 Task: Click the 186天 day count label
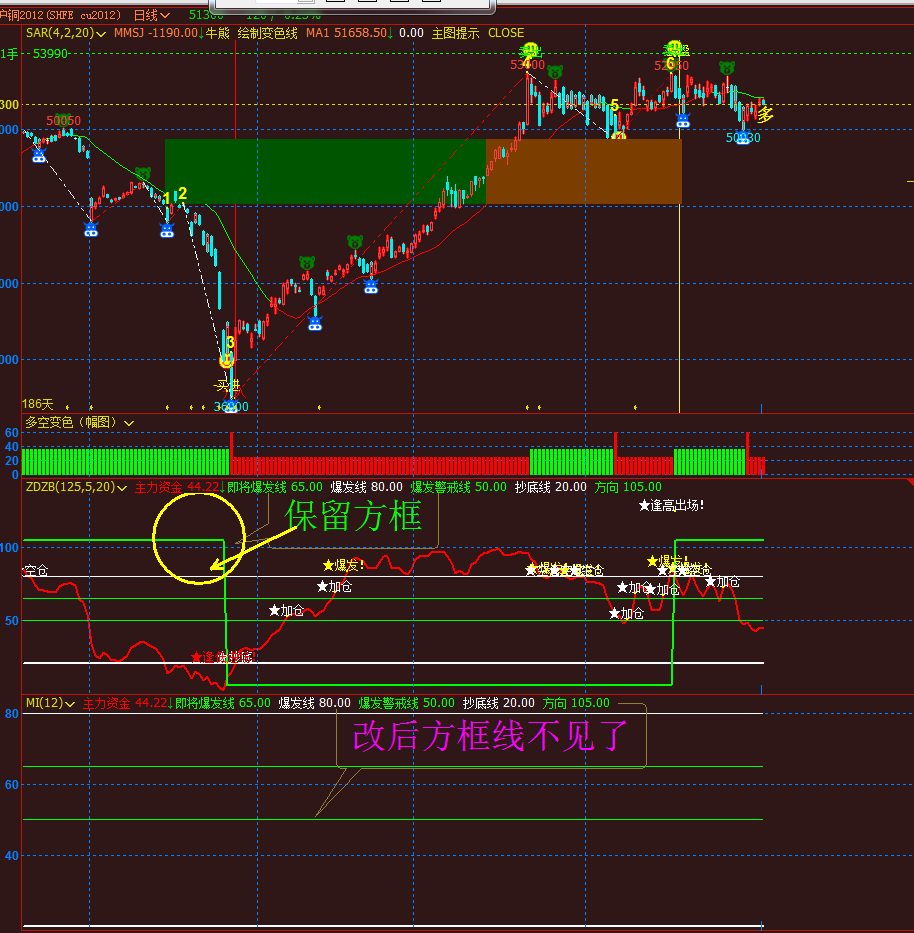click(x=38, y=405)
